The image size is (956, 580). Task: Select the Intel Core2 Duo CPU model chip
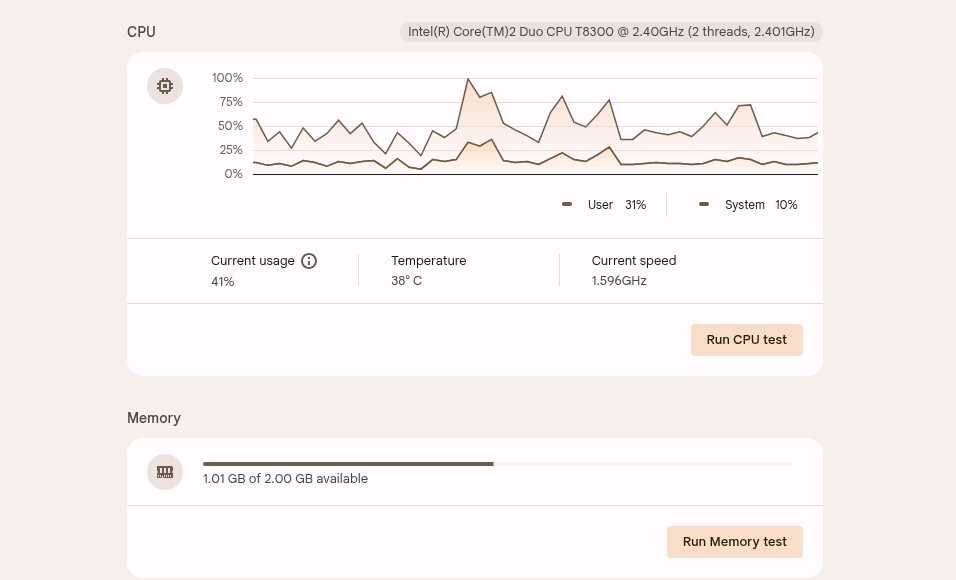[611, 32]
